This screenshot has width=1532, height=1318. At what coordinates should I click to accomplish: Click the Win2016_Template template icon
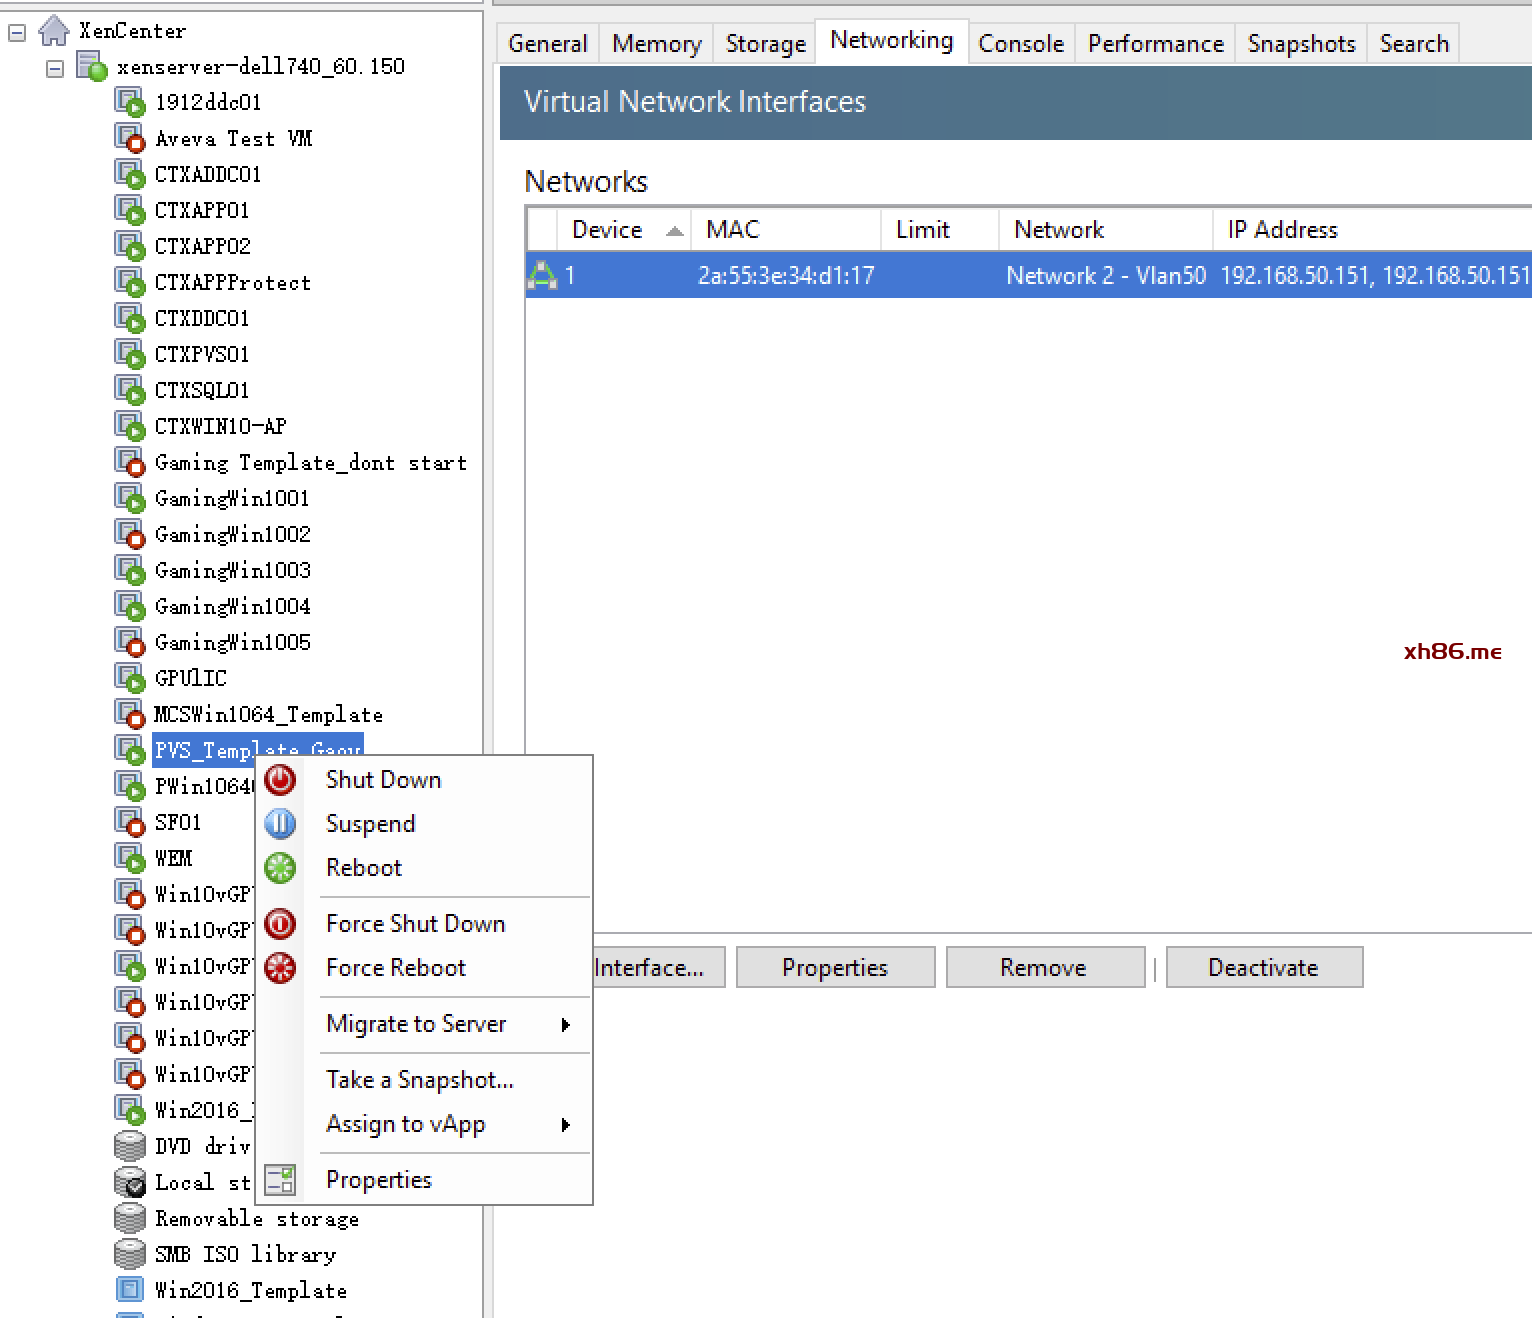130,1290
